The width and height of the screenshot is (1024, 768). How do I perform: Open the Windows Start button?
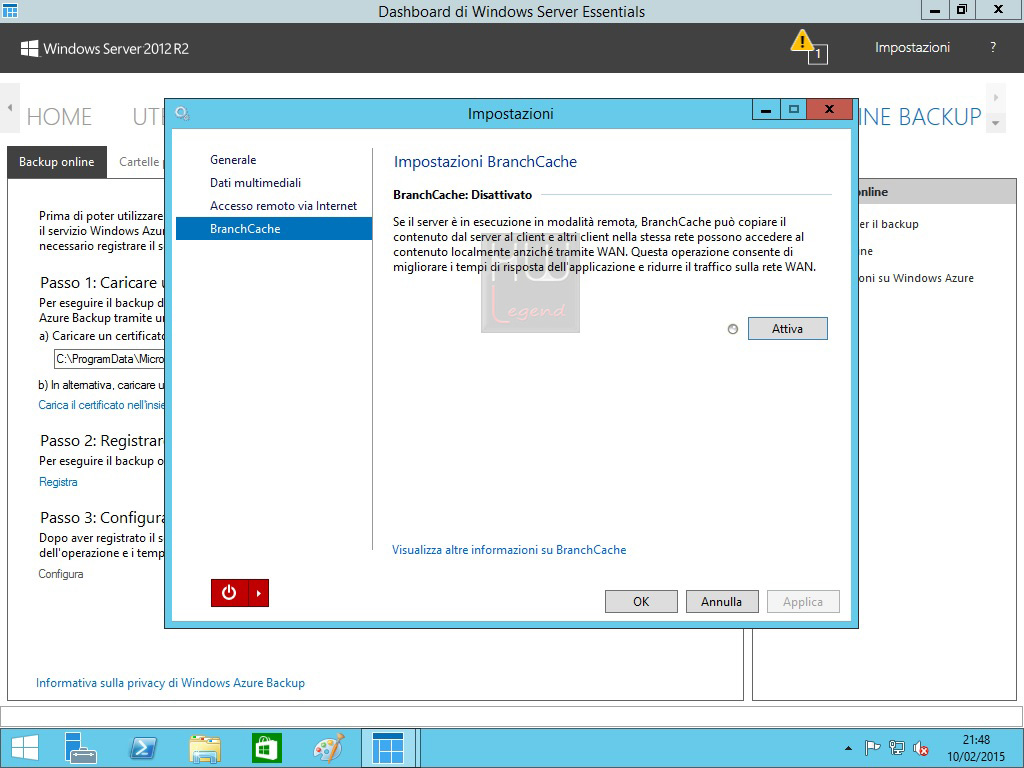[25, 748]
